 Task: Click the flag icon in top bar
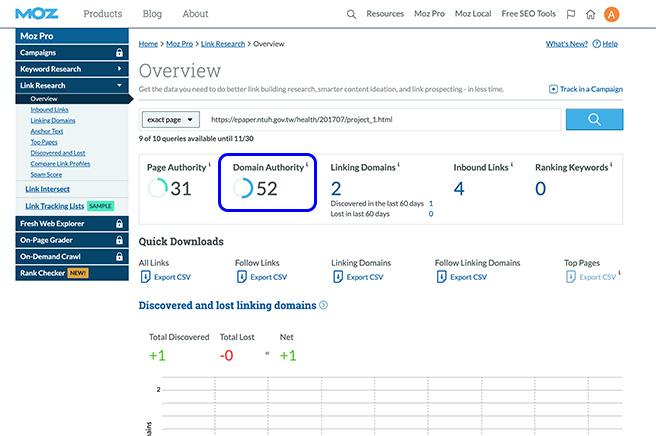tap(571, 14)
